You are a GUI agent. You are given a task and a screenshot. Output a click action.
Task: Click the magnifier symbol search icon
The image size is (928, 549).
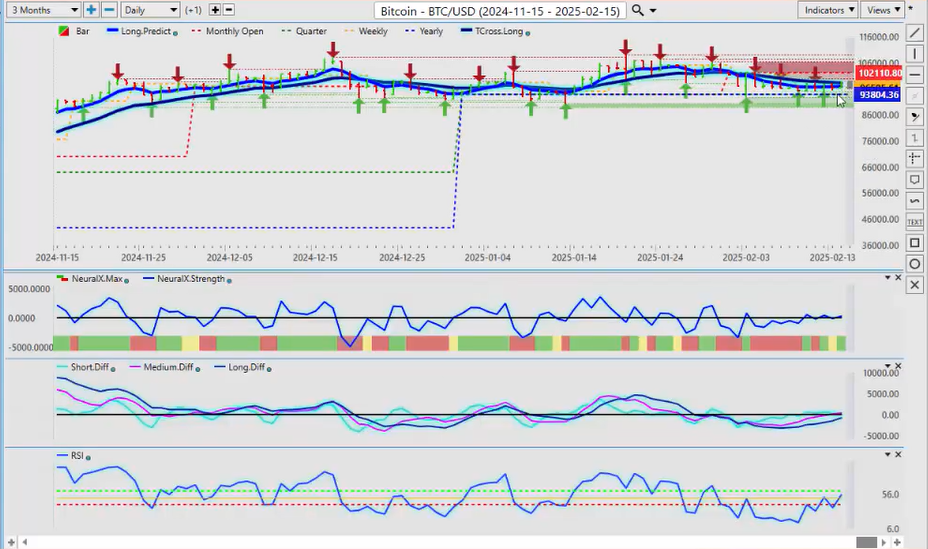[x=638, y=10]
